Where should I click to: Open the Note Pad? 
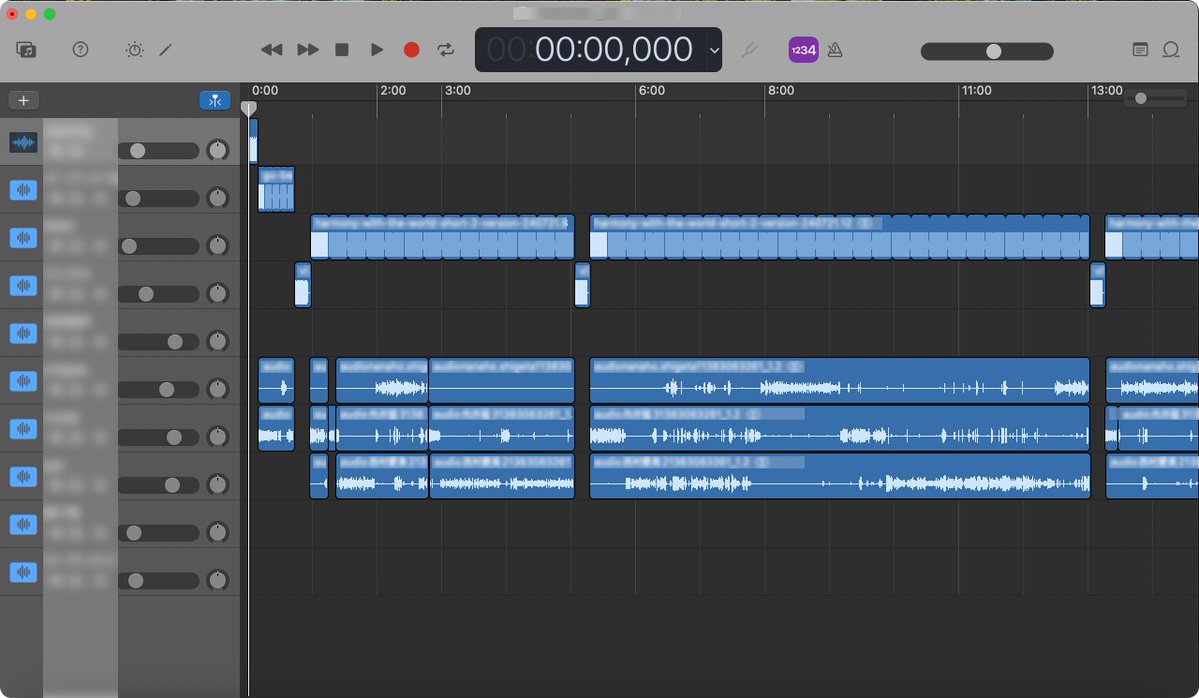coord(1140,50)
